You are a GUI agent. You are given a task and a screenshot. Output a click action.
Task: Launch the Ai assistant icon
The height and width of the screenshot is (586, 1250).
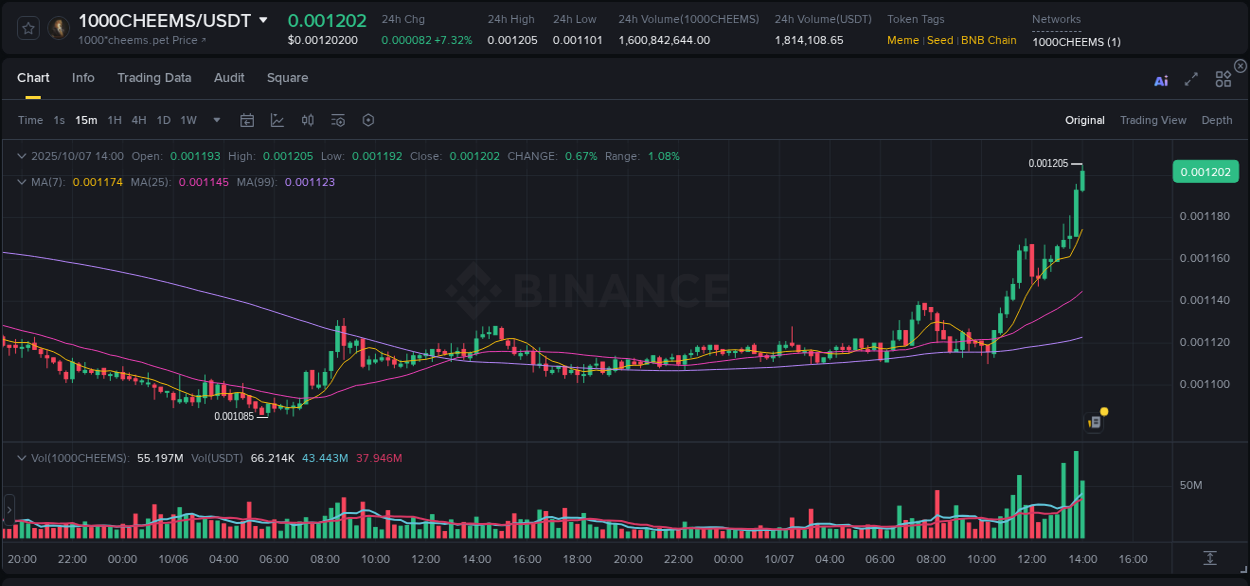pos(1160,79)
